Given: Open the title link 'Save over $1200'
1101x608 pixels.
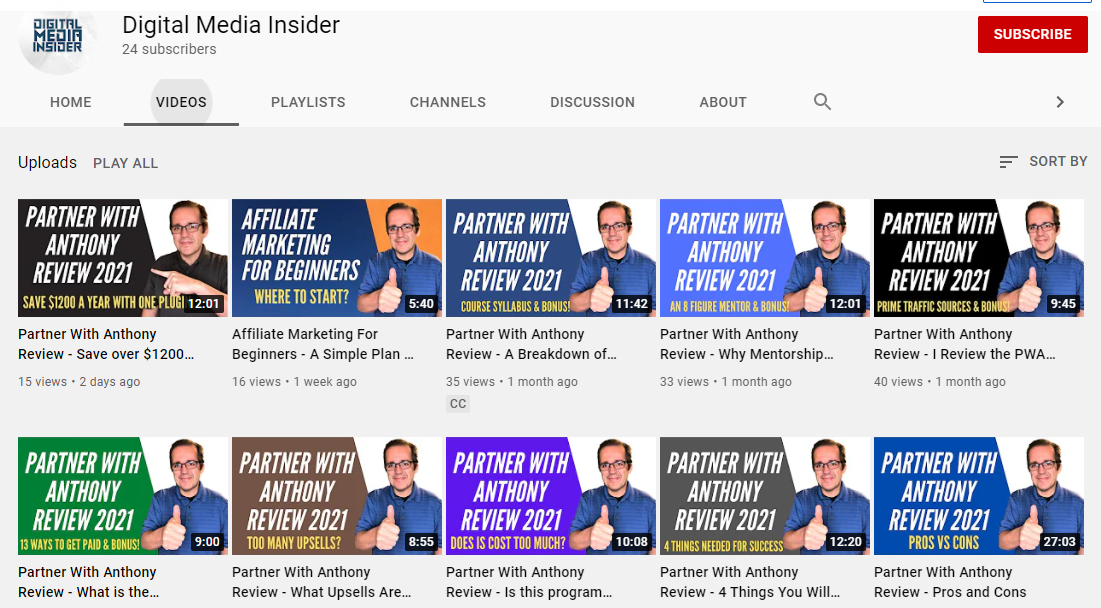Looking at the screenshot, I should point(106,344).
